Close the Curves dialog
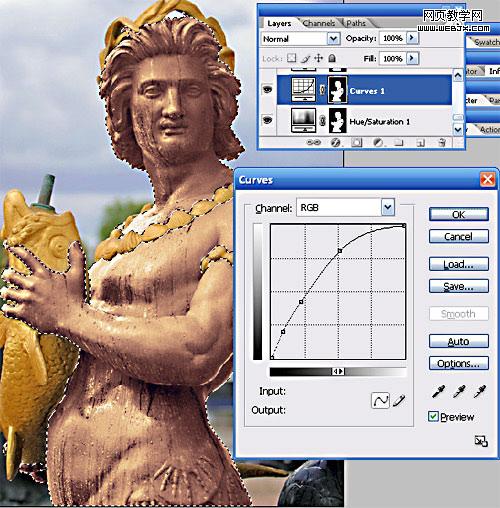Viewport: 500px width, 508px height. [487, 180]
